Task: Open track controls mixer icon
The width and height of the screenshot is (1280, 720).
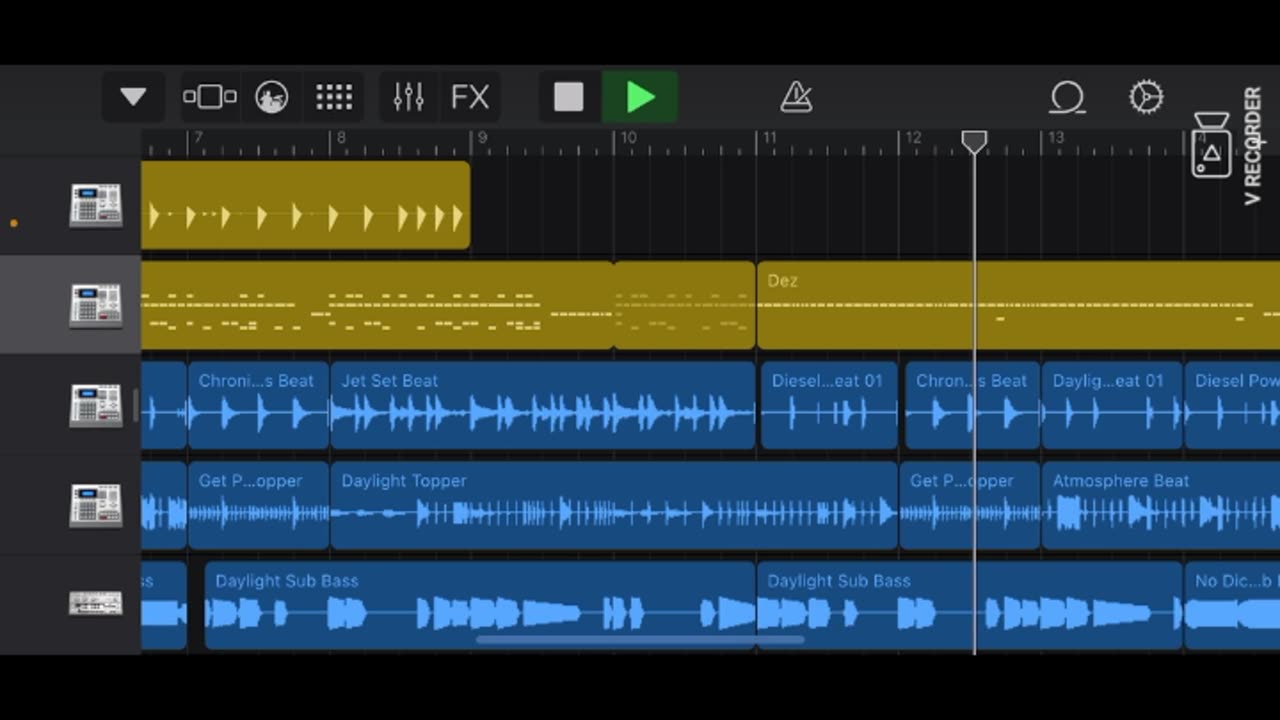Action: 408,97
